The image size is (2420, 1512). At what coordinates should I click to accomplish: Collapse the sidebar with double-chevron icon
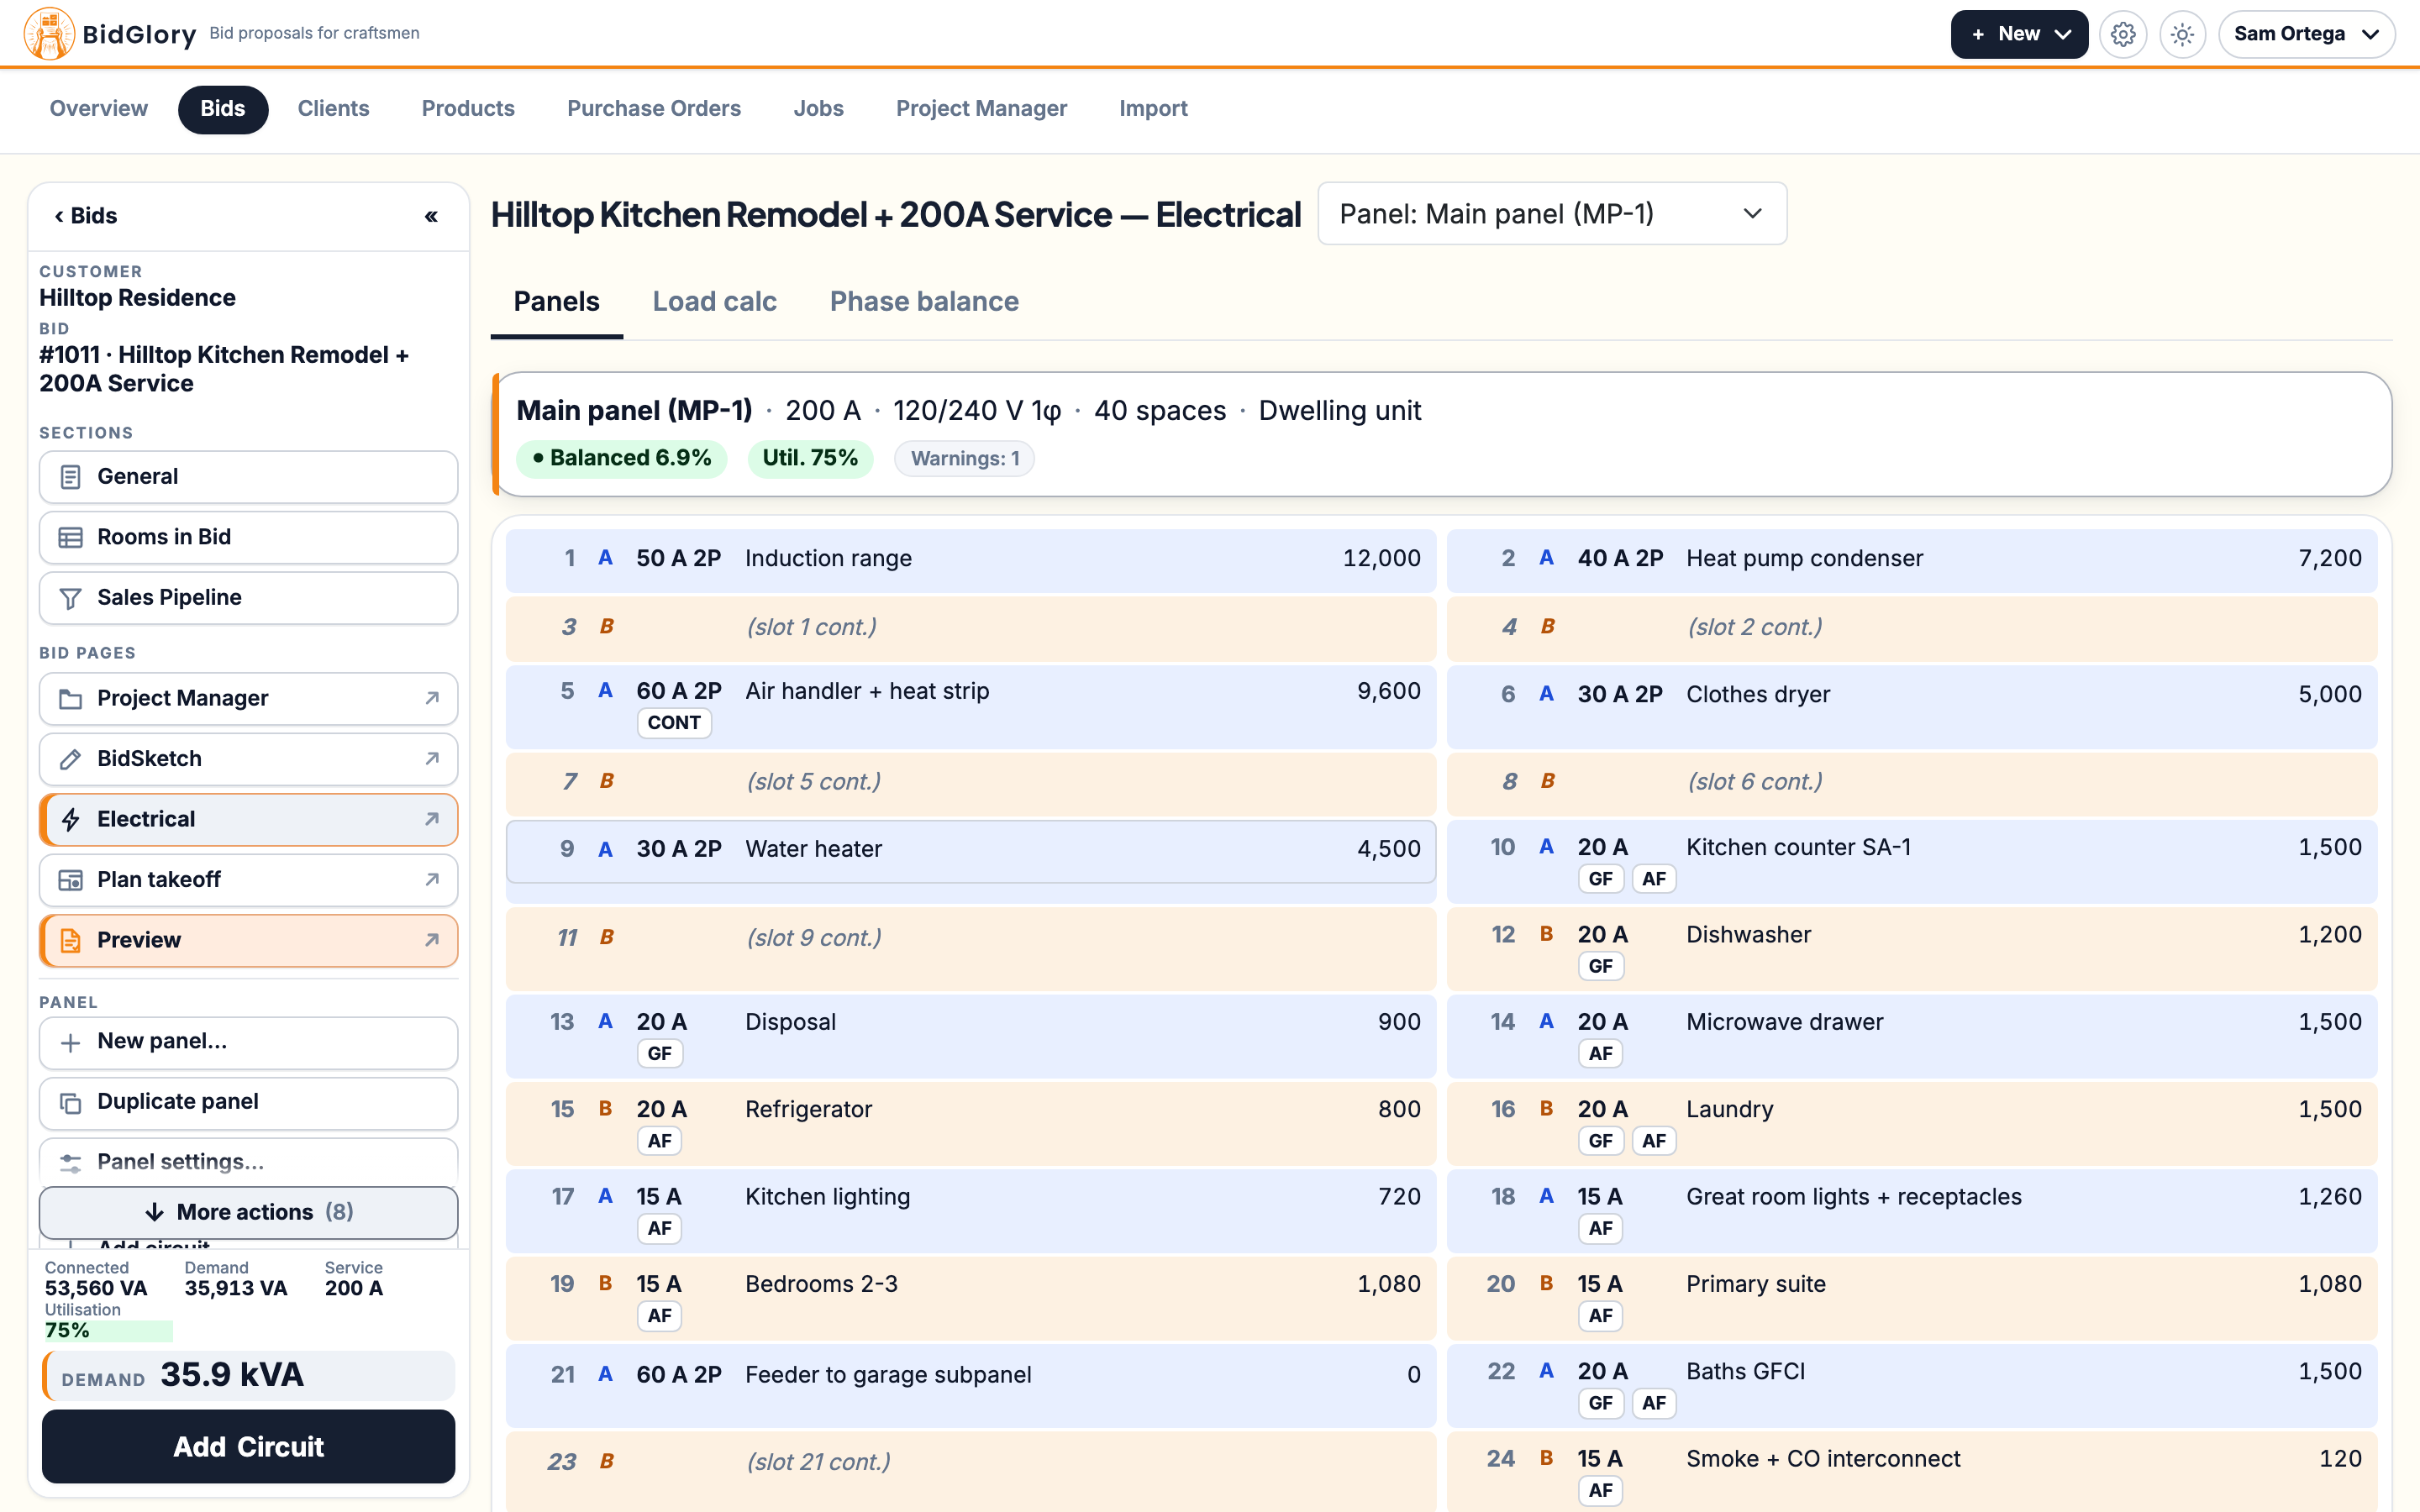[x=431, y=216]
